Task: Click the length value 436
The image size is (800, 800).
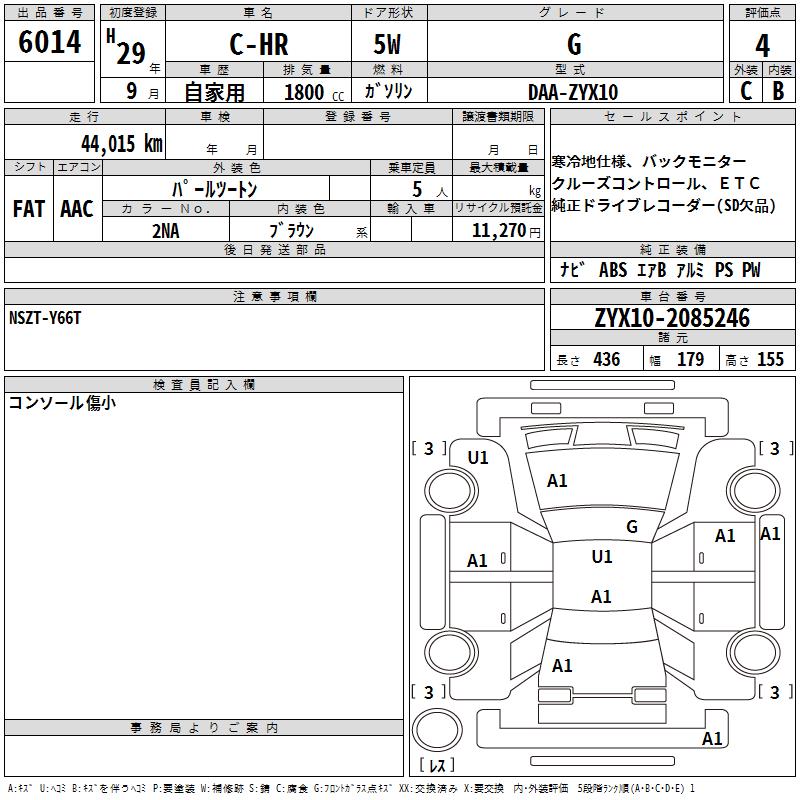Action: click(x=606, y=359)
